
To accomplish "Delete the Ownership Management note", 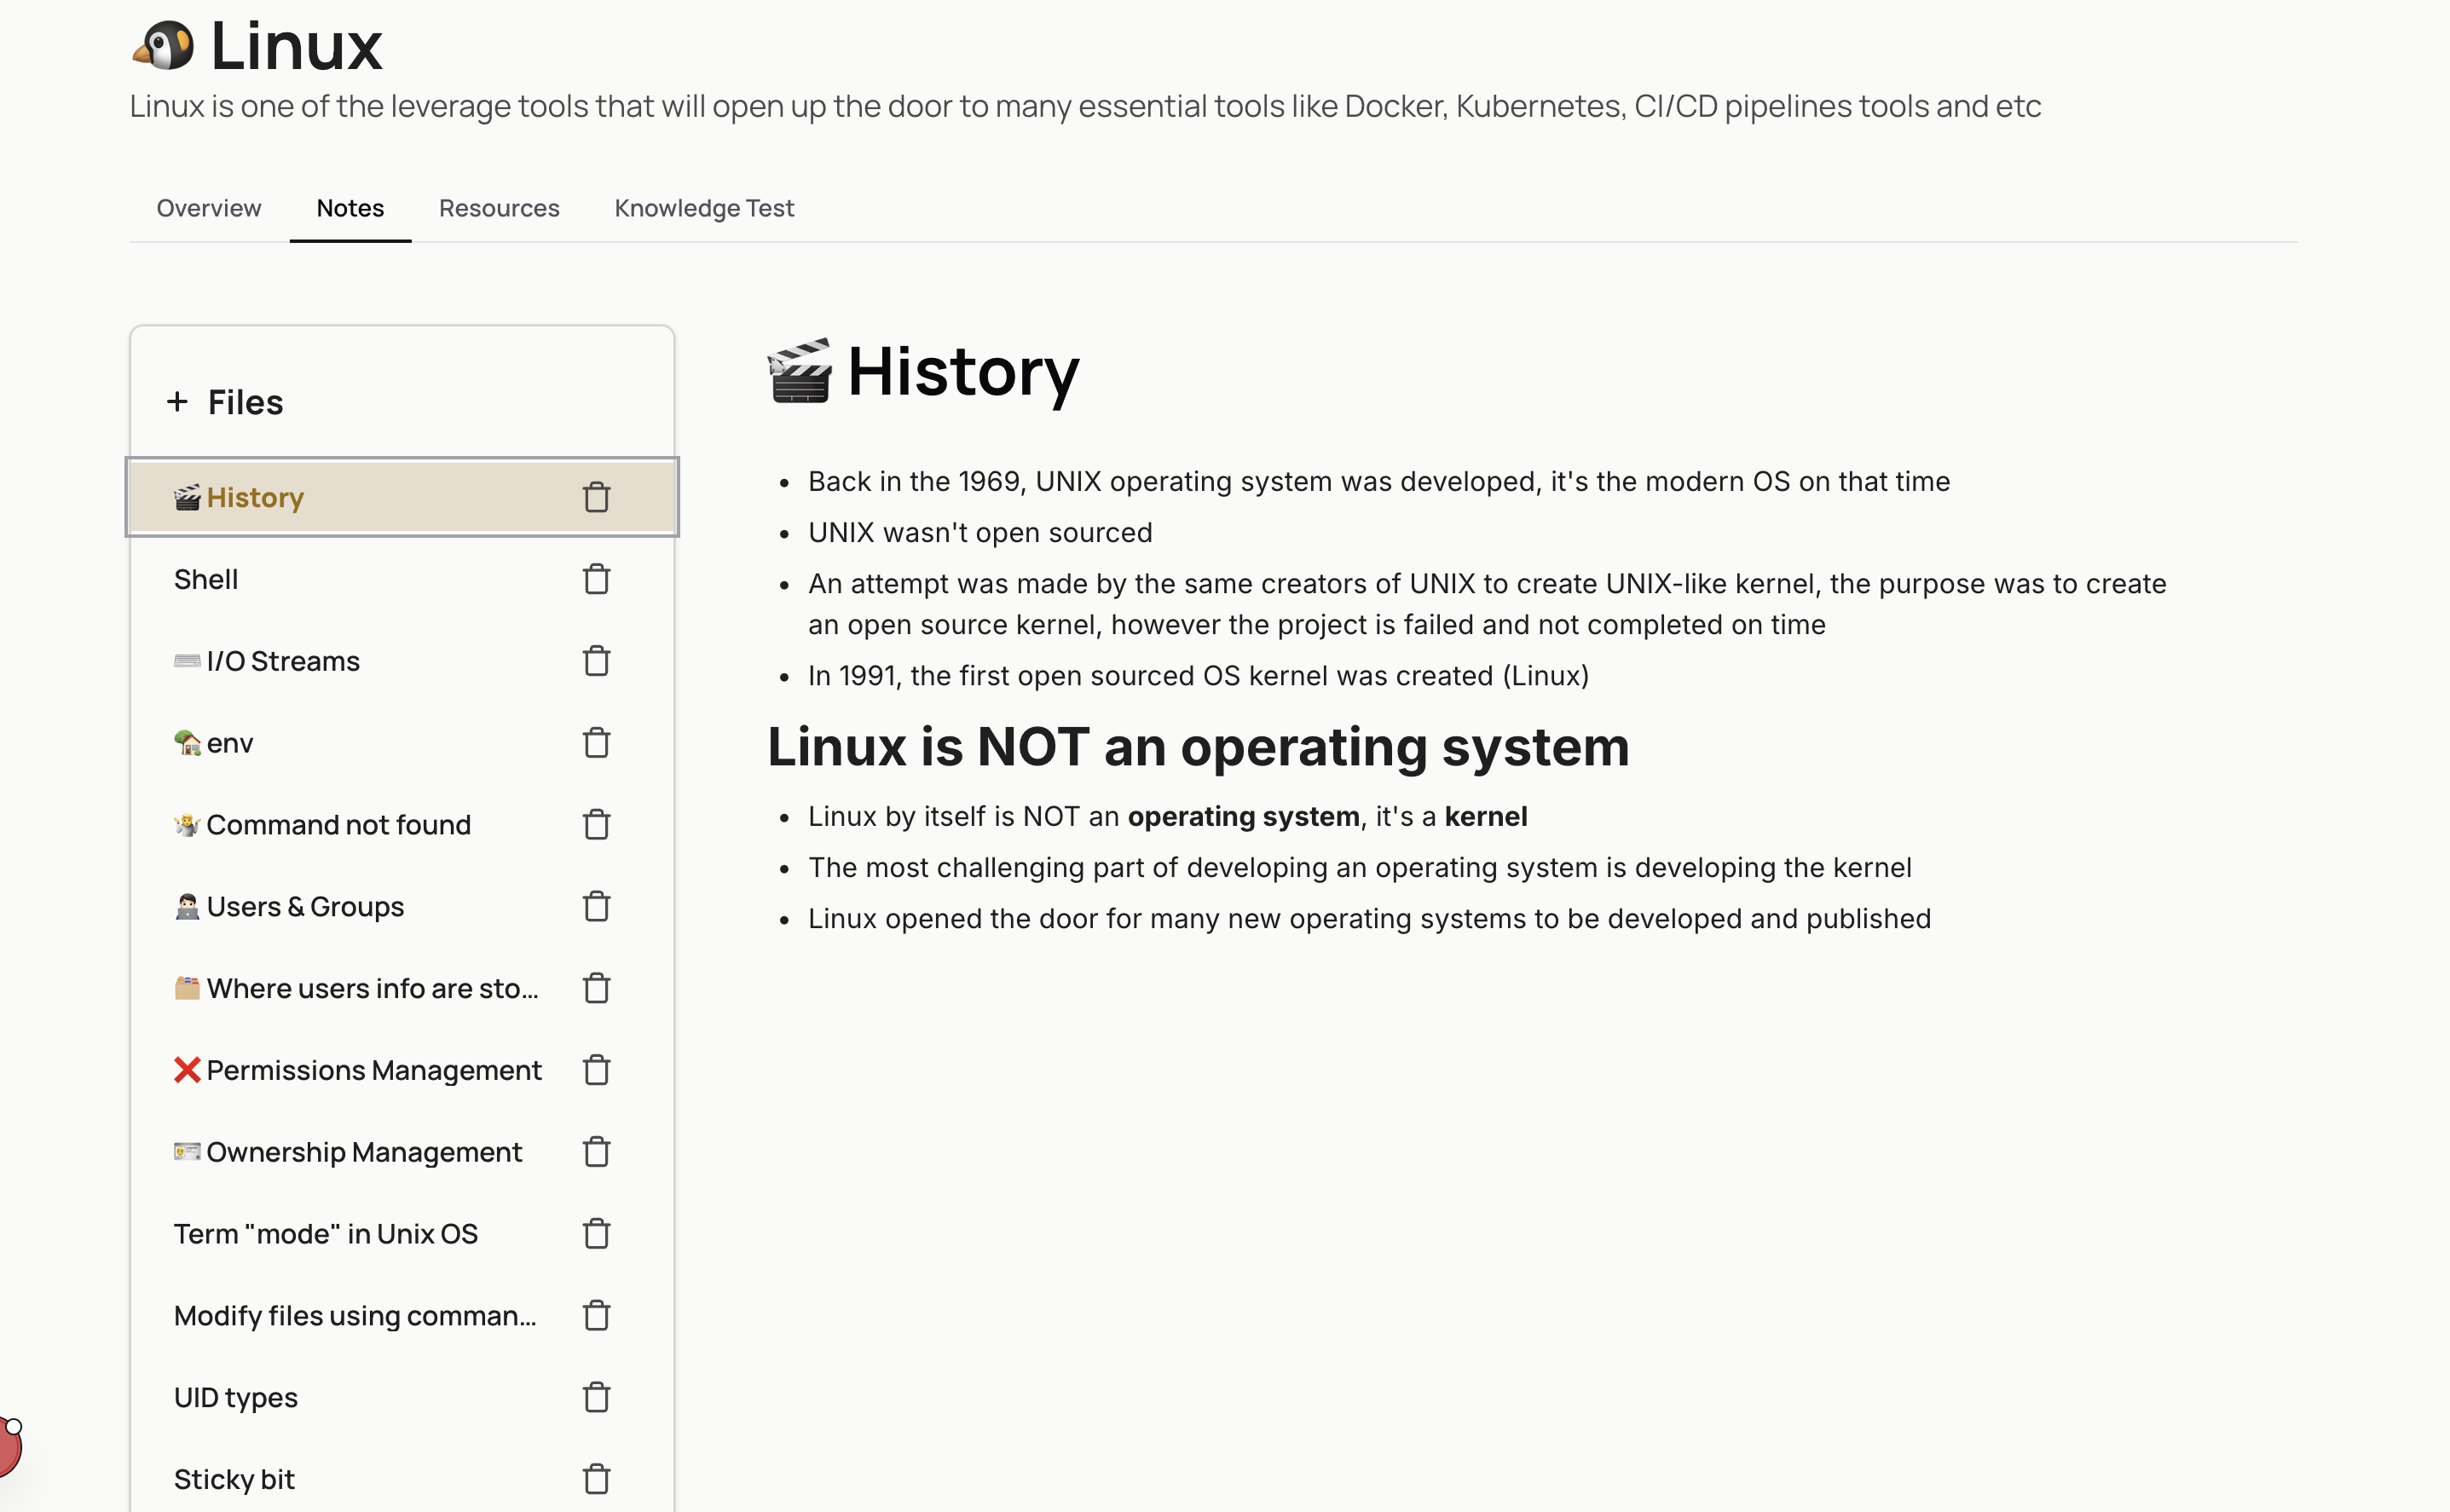I will click(596, 1152).
